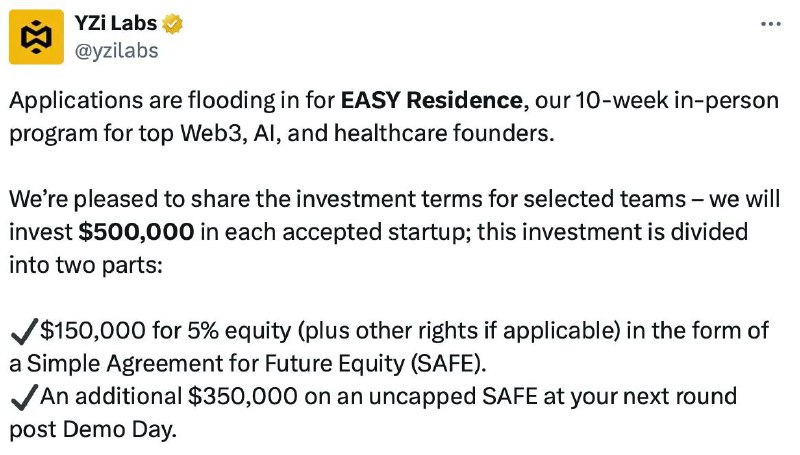Click the gold verified badge

pyautogui.click(x=172, y=24)
